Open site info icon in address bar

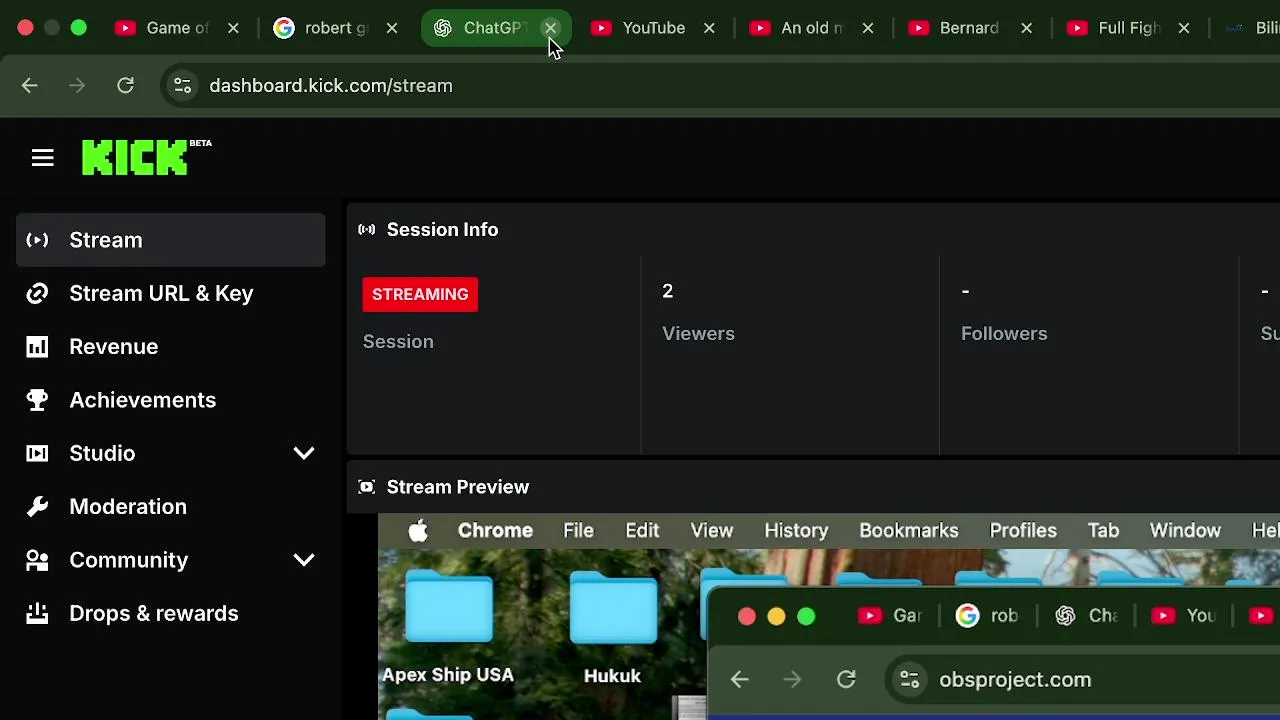pos(182,86)
